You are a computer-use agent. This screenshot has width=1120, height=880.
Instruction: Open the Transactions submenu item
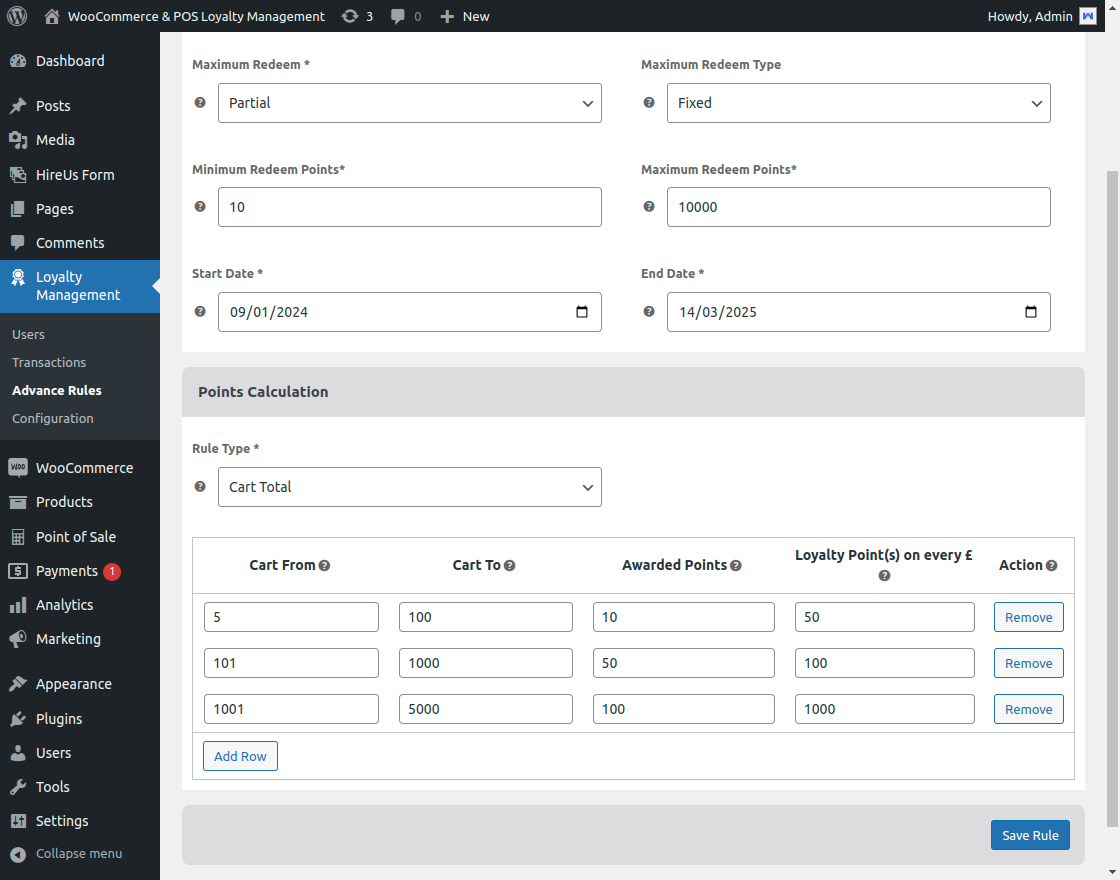coord(49,362)
